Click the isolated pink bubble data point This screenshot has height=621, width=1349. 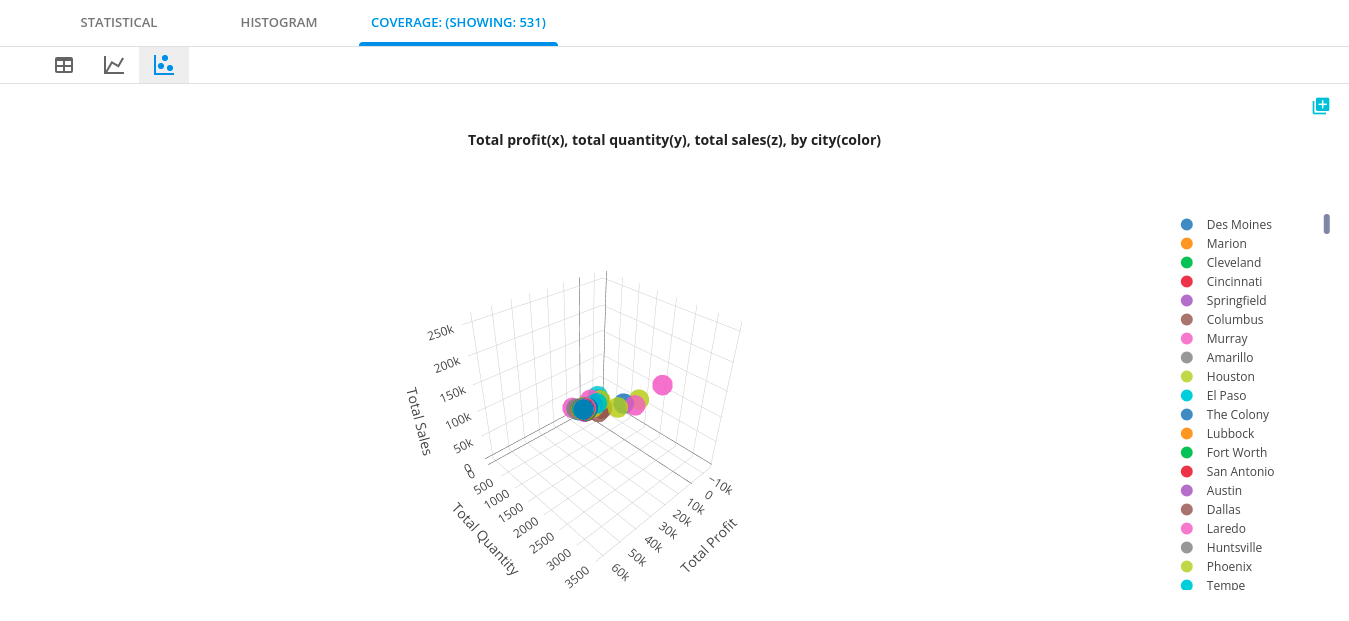662,385
